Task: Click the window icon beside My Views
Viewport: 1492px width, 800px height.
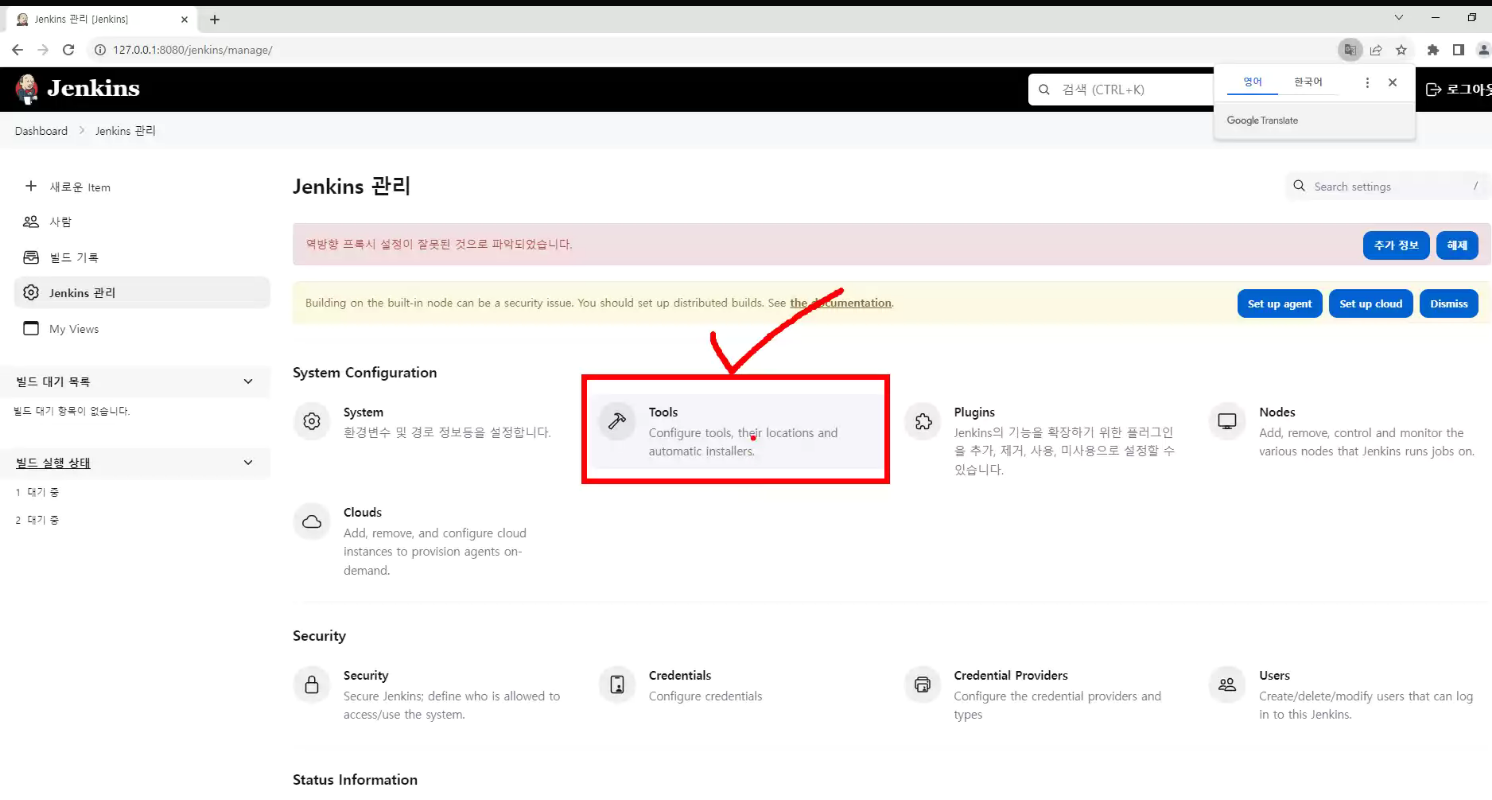Action: point(31,329)
